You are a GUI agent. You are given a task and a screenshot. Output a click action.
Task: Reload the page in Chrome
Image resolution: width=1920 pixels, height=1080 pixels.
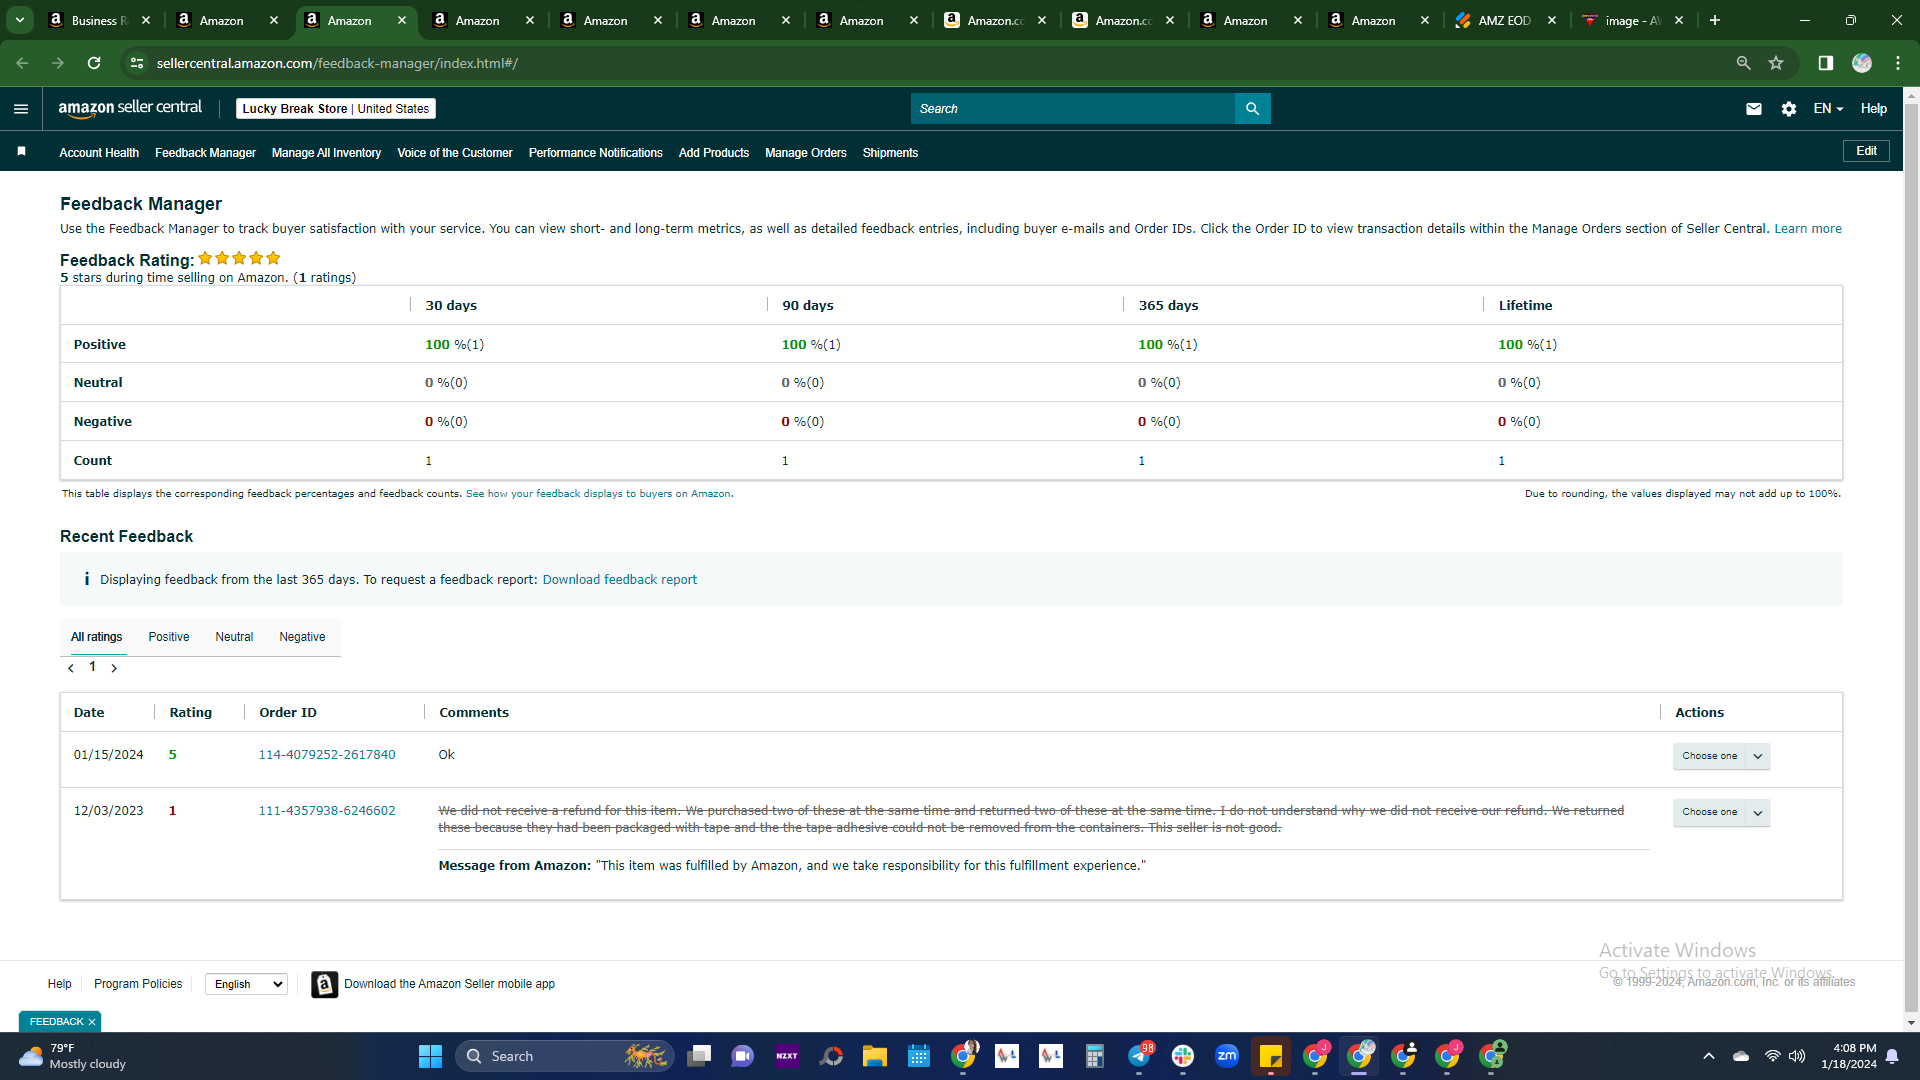tap(94, 63)
